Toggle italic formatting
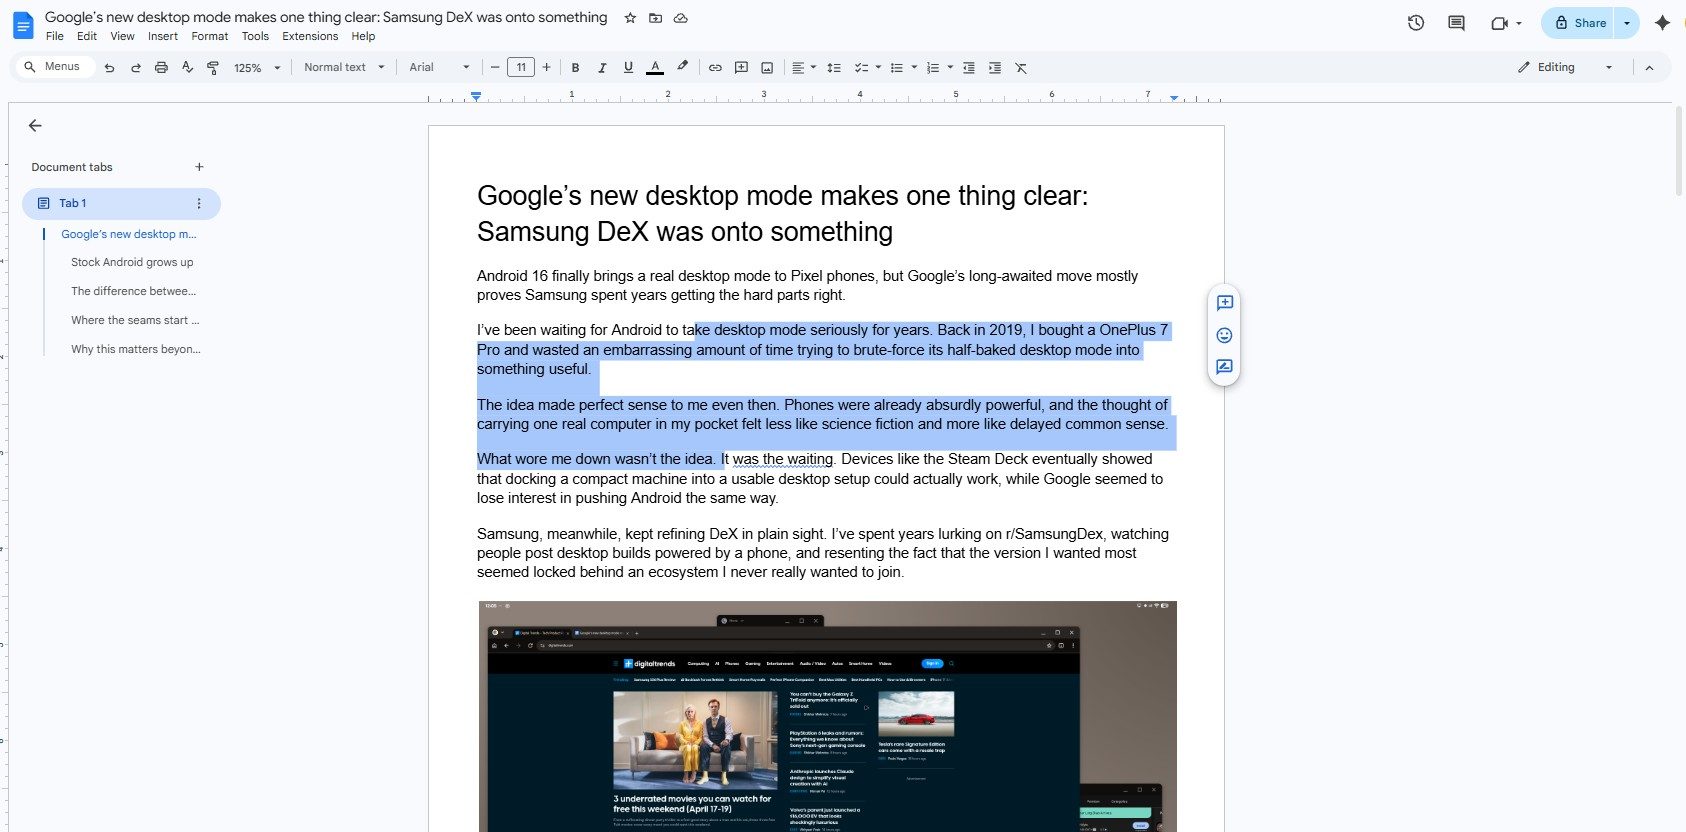Screen dimensions: 1686x832 (x=602, y=68)
